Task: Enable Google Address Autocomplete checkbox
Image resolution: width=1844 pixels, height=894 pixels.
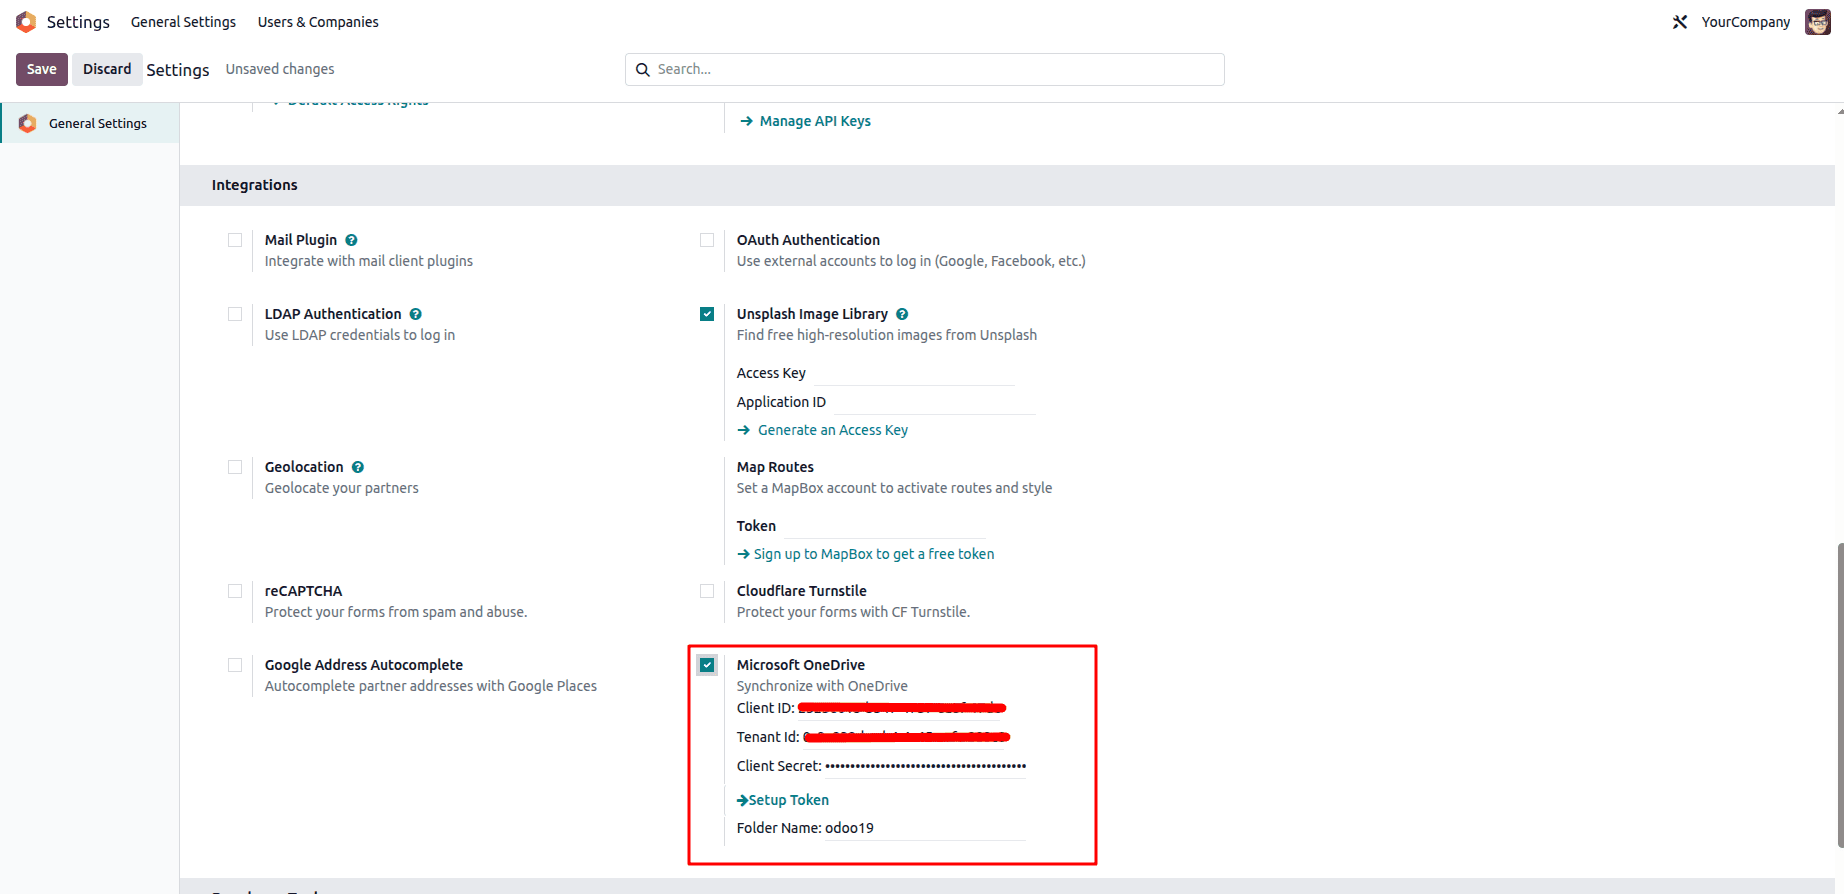Action: 235,665
